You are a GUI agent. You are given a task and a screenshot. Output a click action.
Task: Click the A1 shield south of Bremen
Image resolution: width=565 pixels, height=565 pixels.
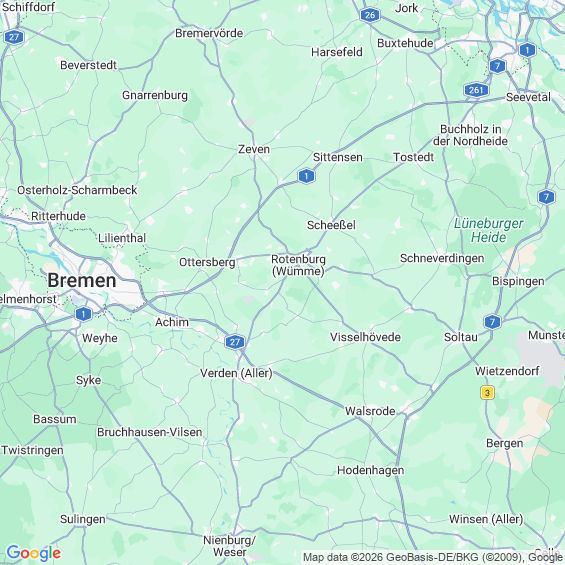coord(83,314)
